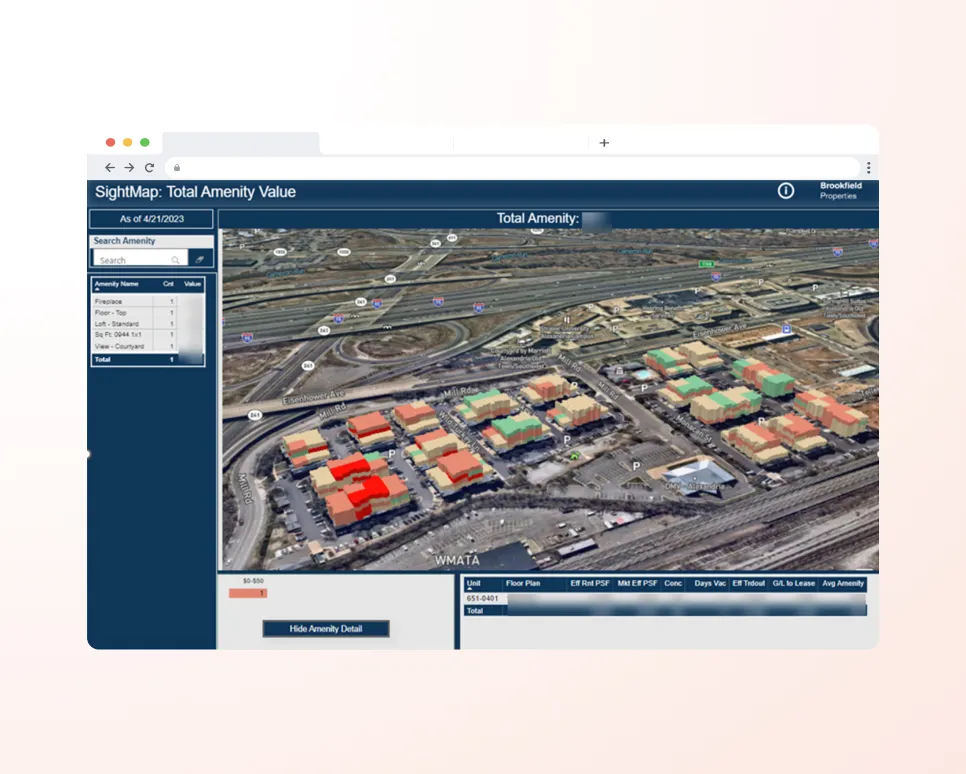Click the Total row in amenity table
966x774 pixels.
[x=148, y=359]
